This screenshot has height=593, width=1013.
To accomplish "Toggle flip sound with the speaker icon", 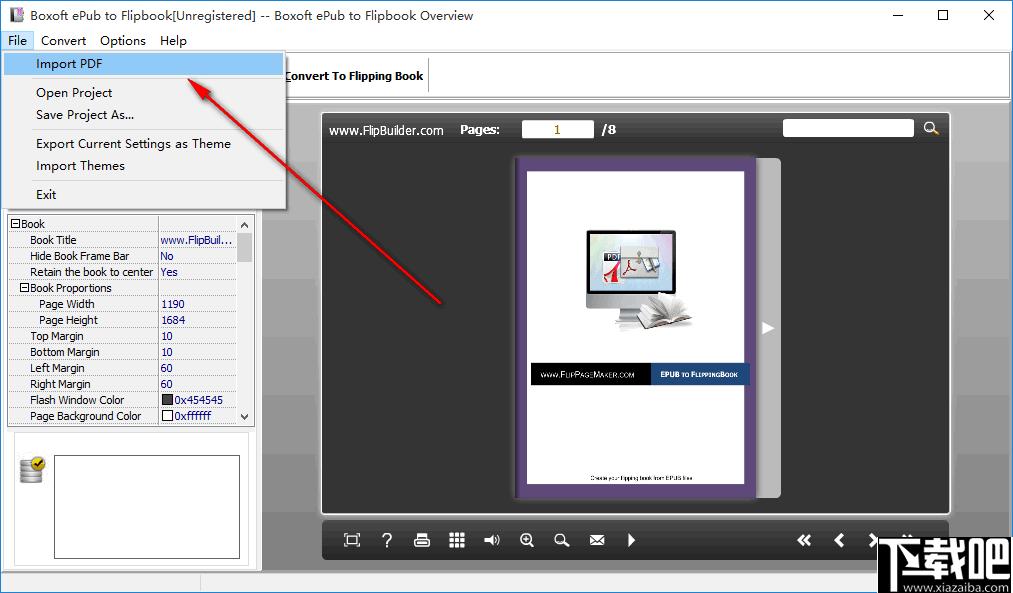I will tap(492, 540).
